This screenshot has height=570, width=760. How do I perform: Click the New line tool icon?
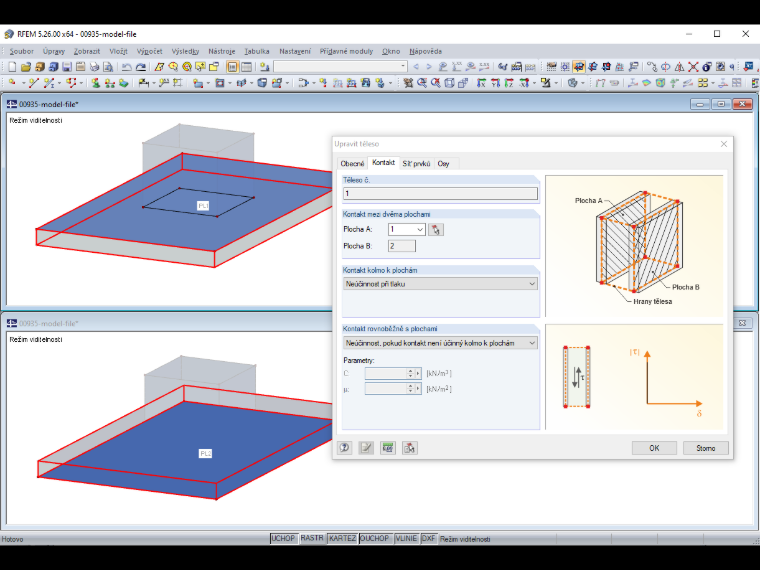33,83
